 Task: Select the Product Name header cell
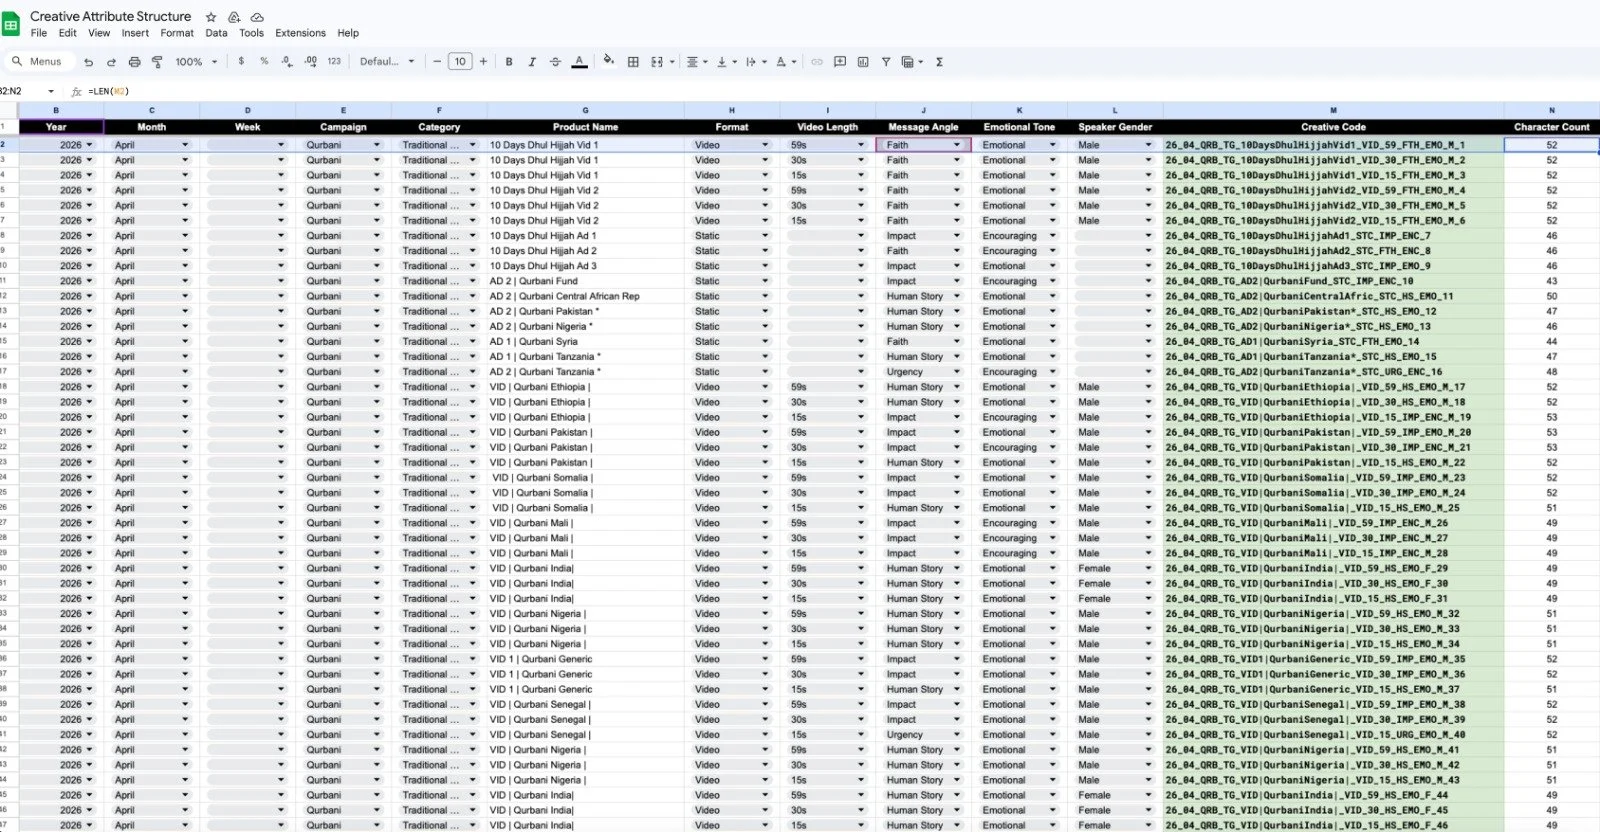pyautogui.click(x=585, y=127)
